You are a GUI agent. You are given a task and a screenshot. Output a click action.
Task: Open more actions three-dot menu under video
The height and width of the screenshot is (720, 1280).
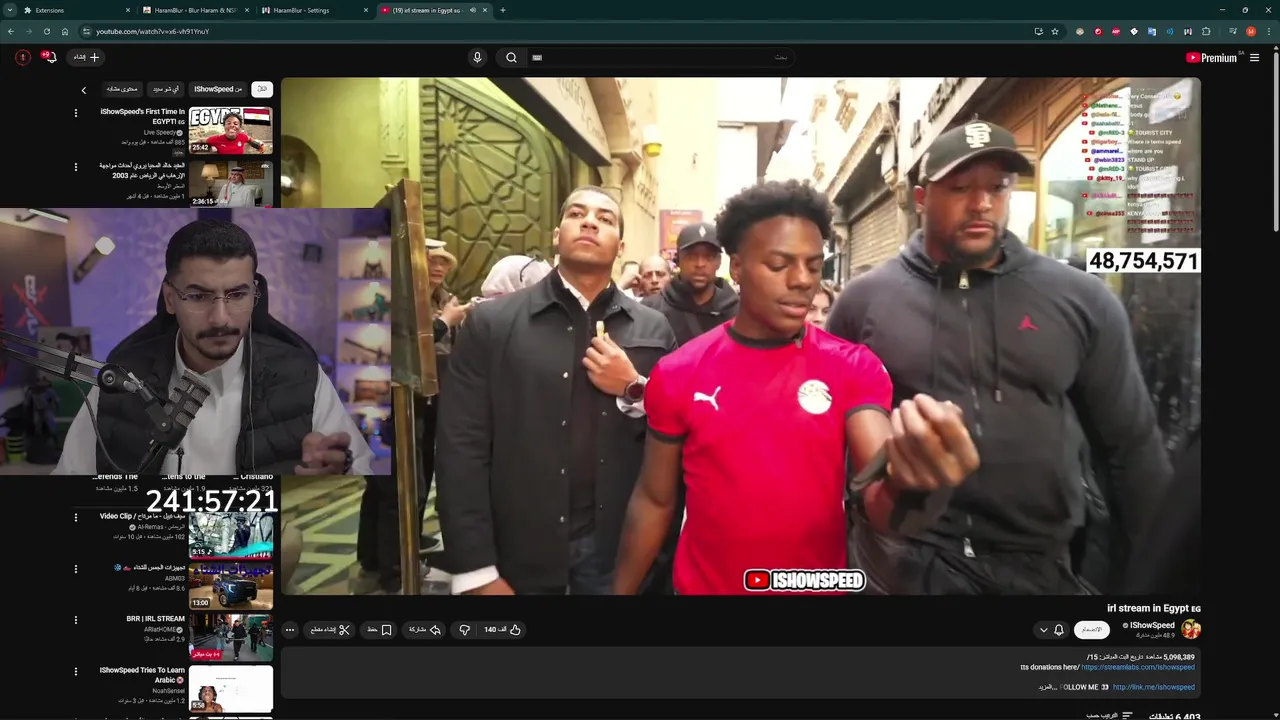290,630
